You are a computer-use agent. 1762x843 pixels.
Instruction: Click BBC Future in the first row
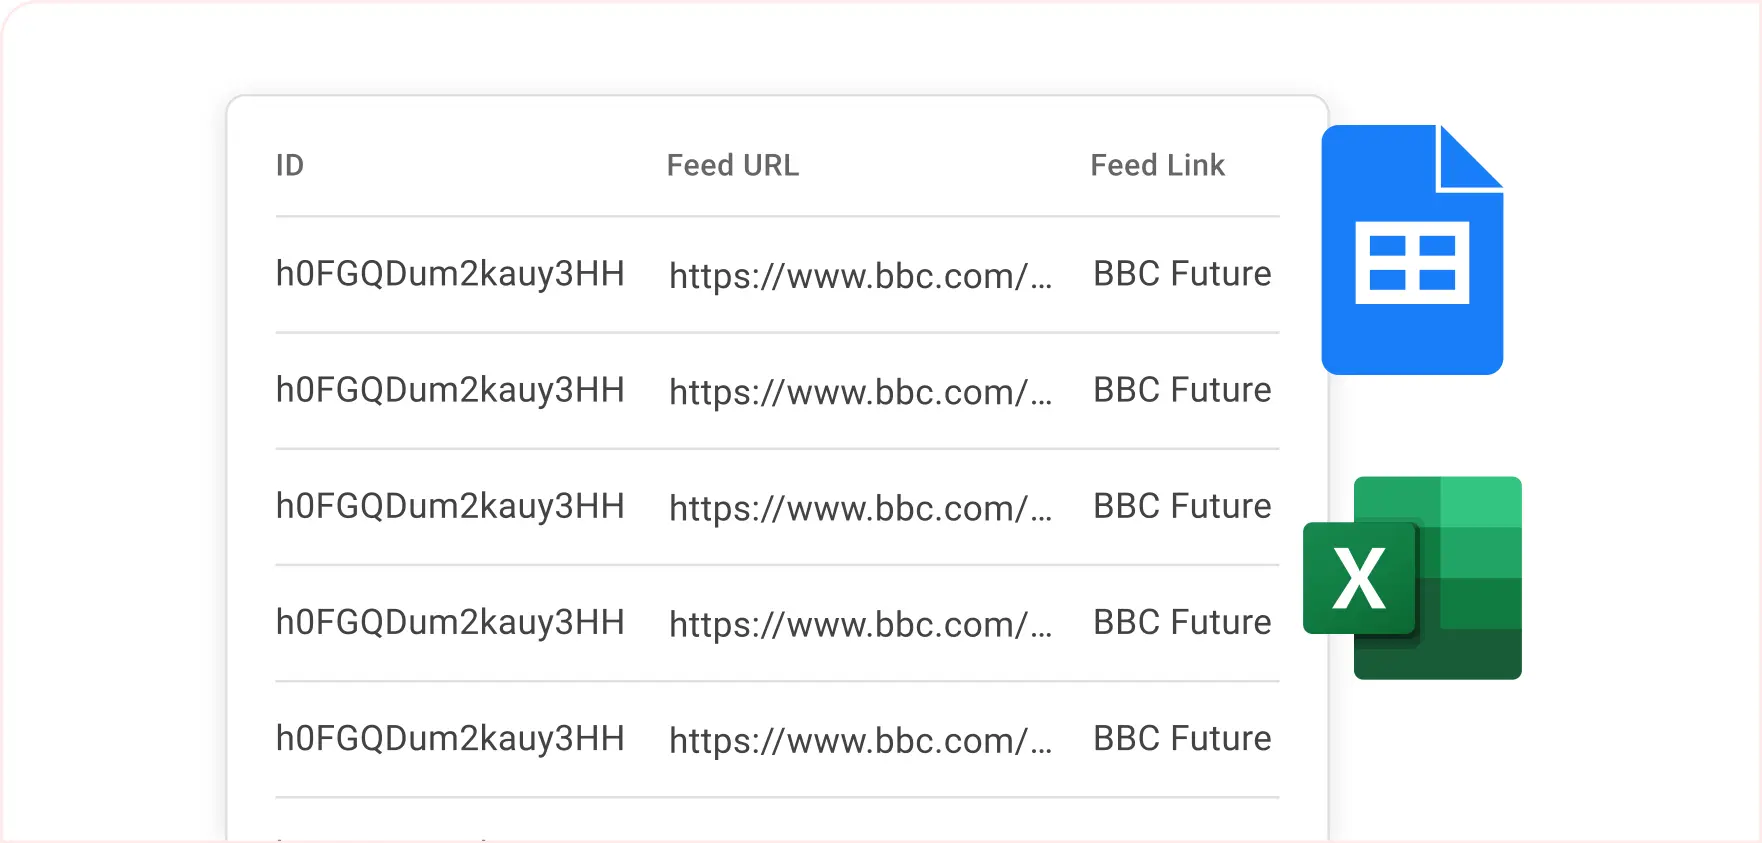pyautogui.click(x=1182, y=274)
